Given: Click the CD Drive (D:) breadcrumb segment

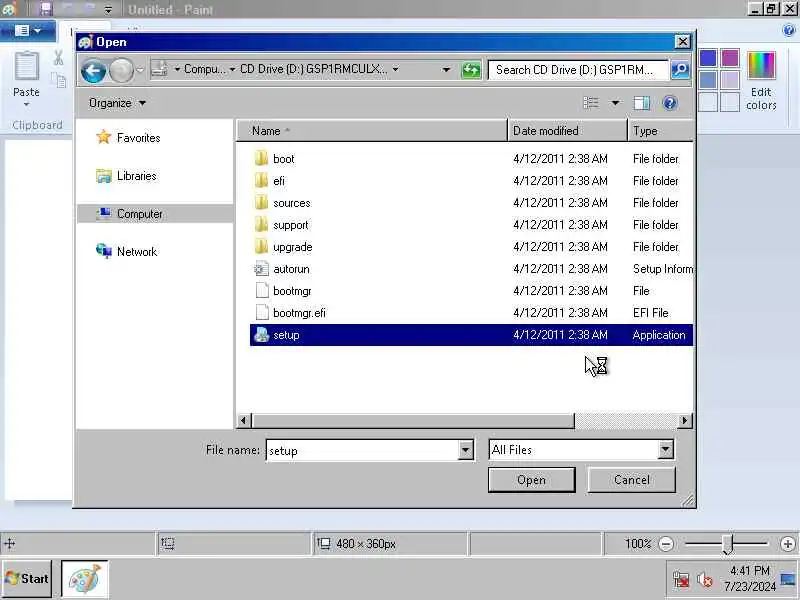Looking at the screenshot, I should pyautogui.click(x=313, y=69).
